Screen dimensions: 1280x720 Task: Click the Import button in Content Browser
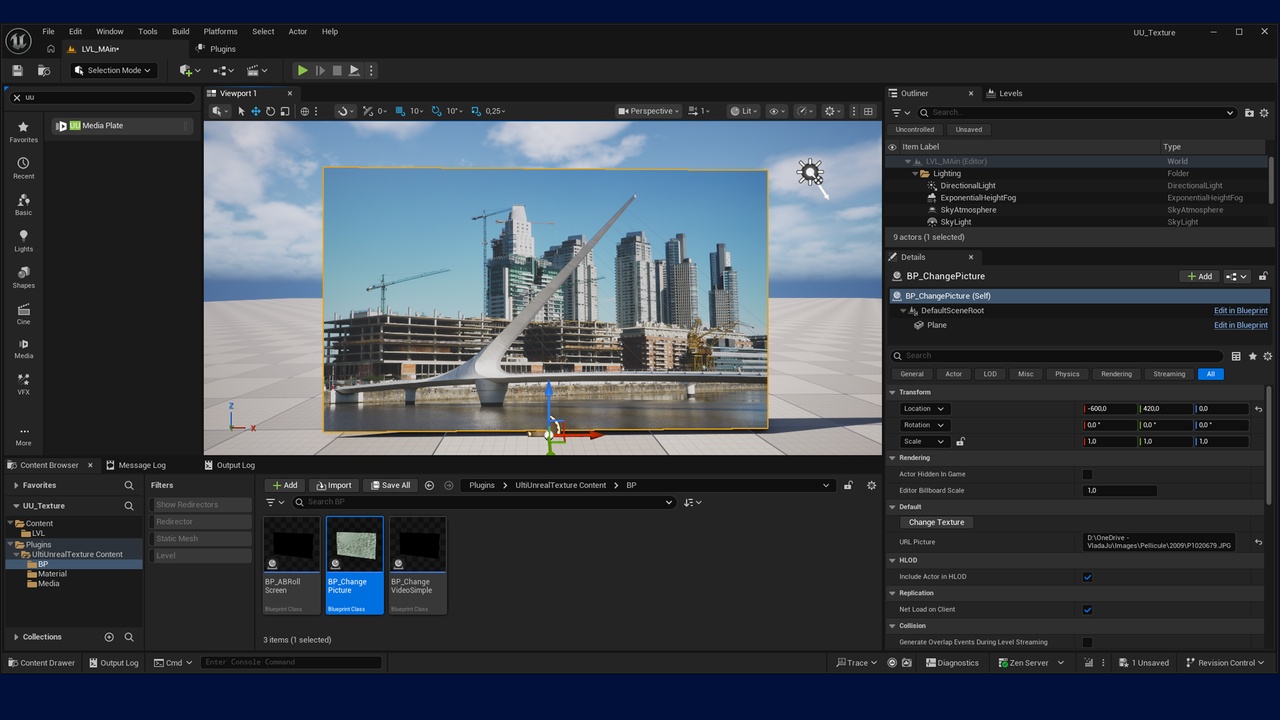333,485
